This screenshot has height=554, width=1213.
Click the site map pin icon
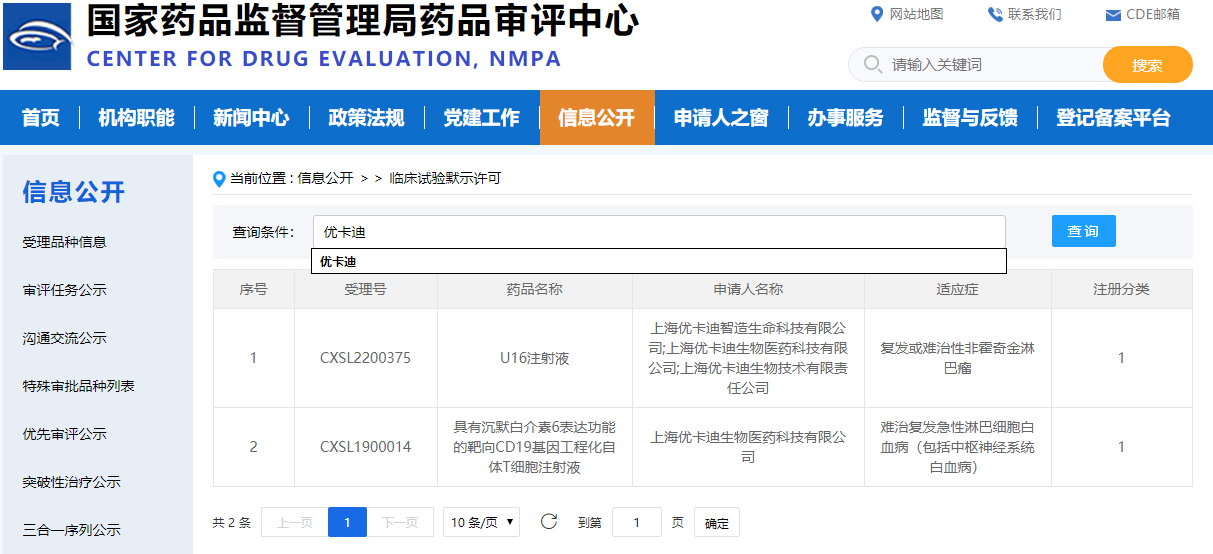click(877, 14)
